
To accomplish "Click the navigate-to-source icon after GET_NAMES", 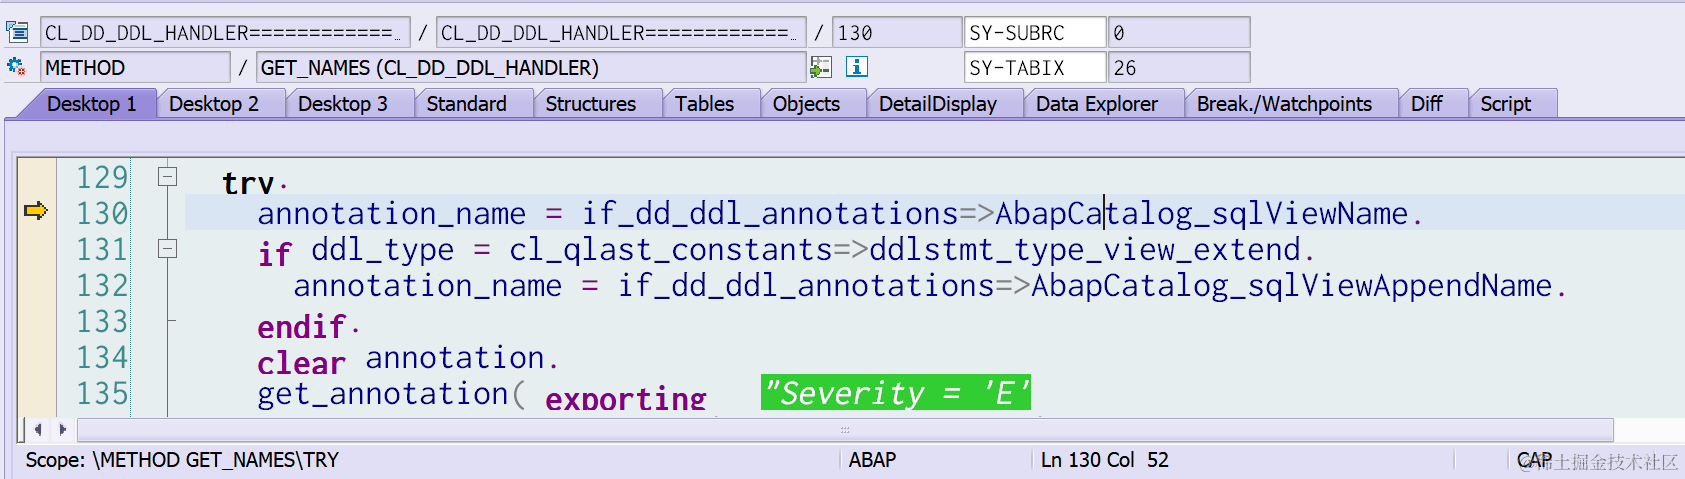I will (821, 67).
